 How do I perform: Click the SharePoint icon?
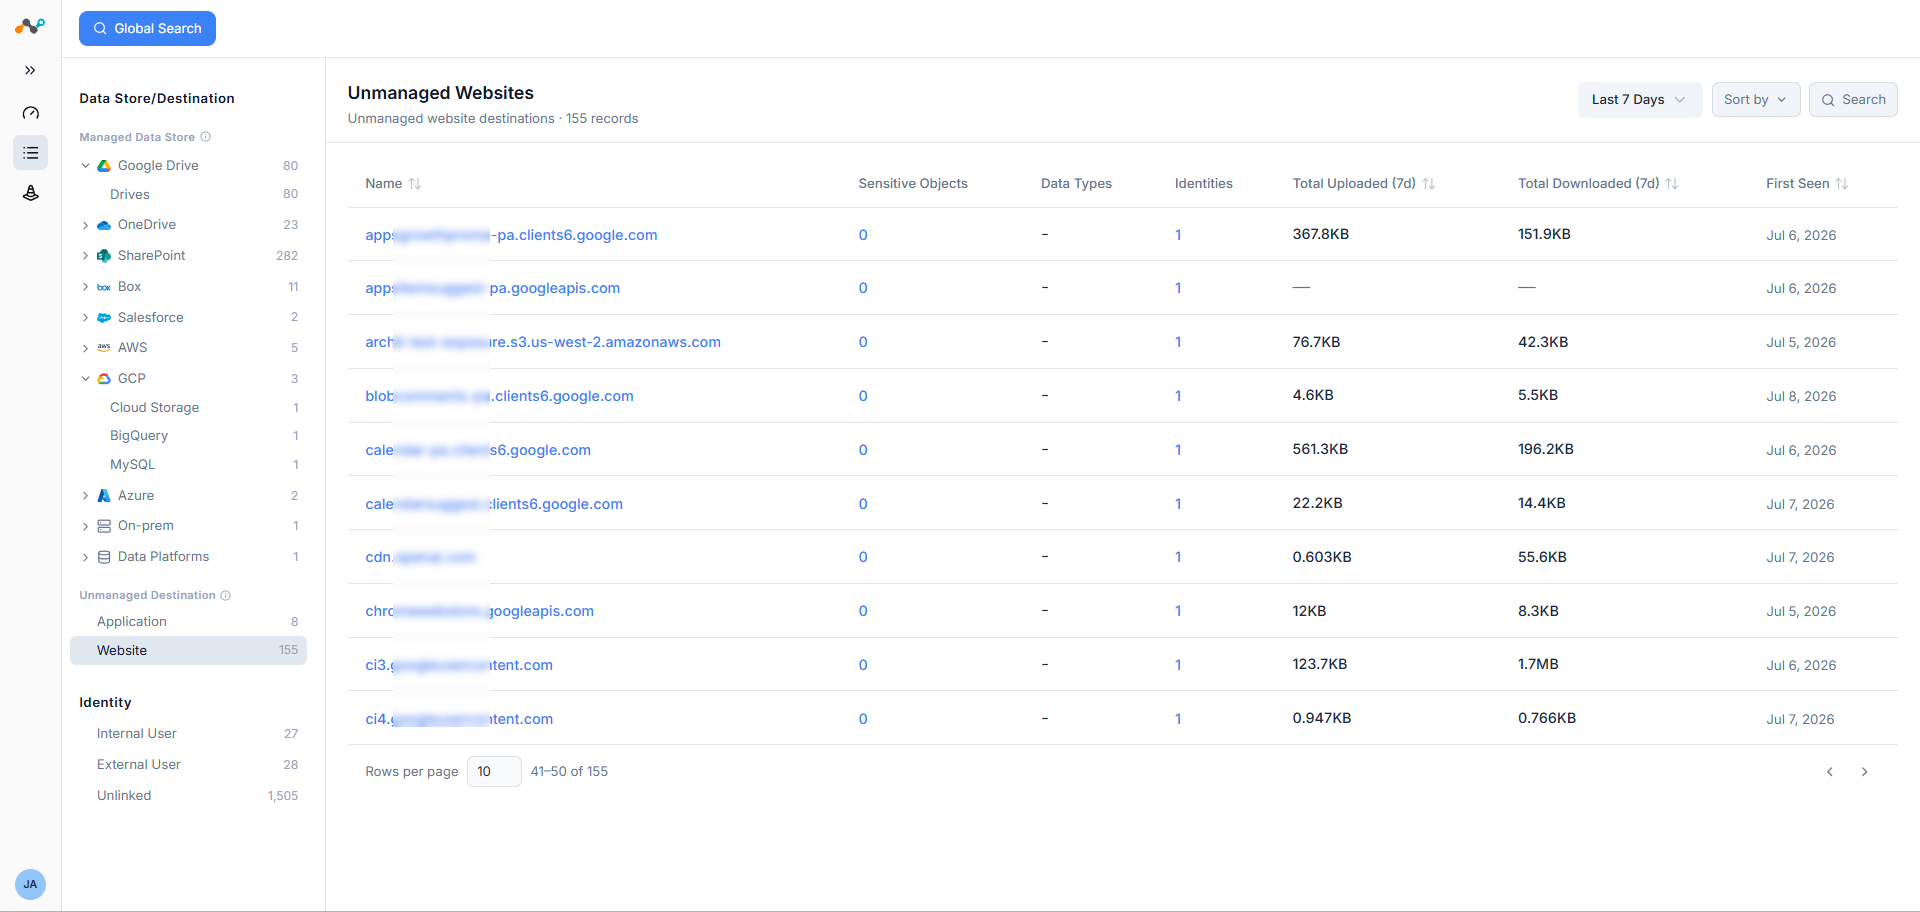tap(104, 256)
